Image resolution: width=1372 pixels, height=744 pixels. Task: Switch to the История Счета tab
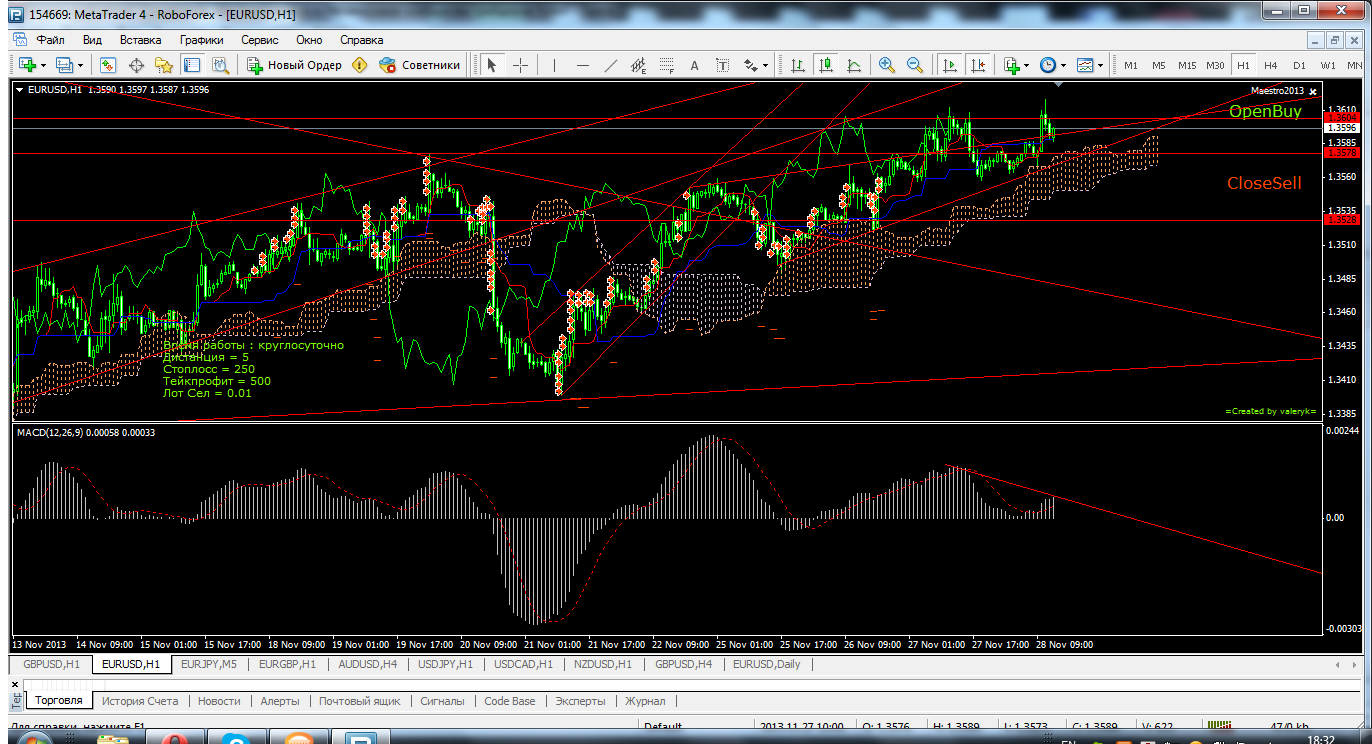tap(140, 701)
